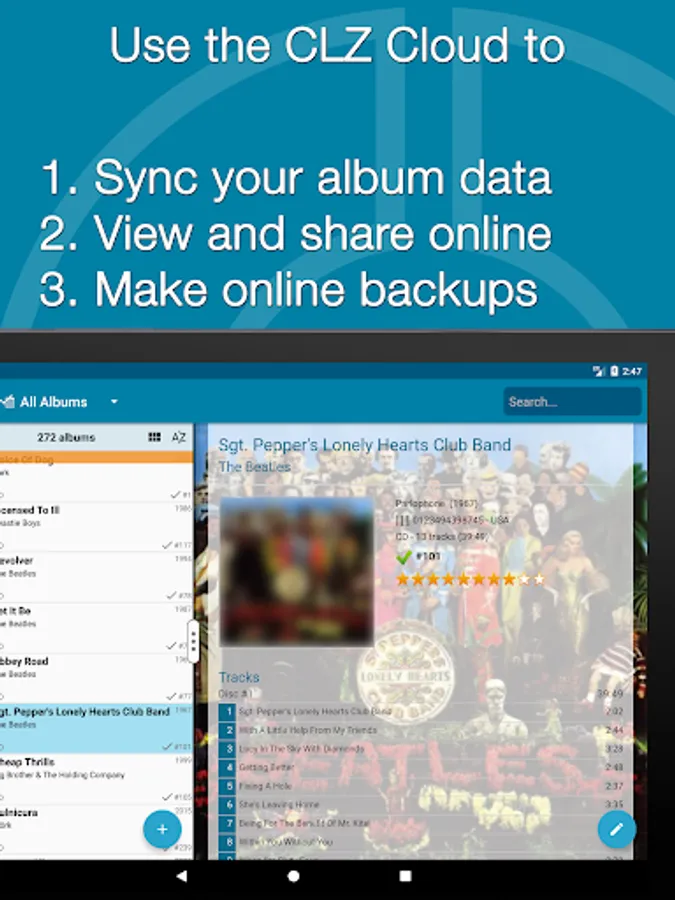This screenshot has width=675, height=900.
Task: Open the A-Z sort options icon
Action: [x=179, y=437]
